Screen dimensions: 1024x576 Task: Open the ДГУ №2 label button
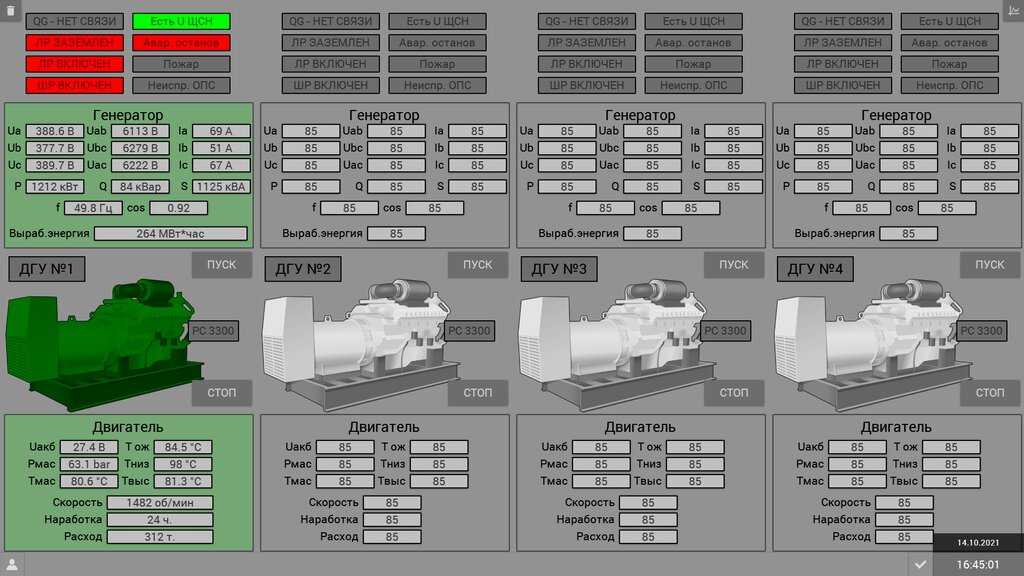tap(302, 269)
